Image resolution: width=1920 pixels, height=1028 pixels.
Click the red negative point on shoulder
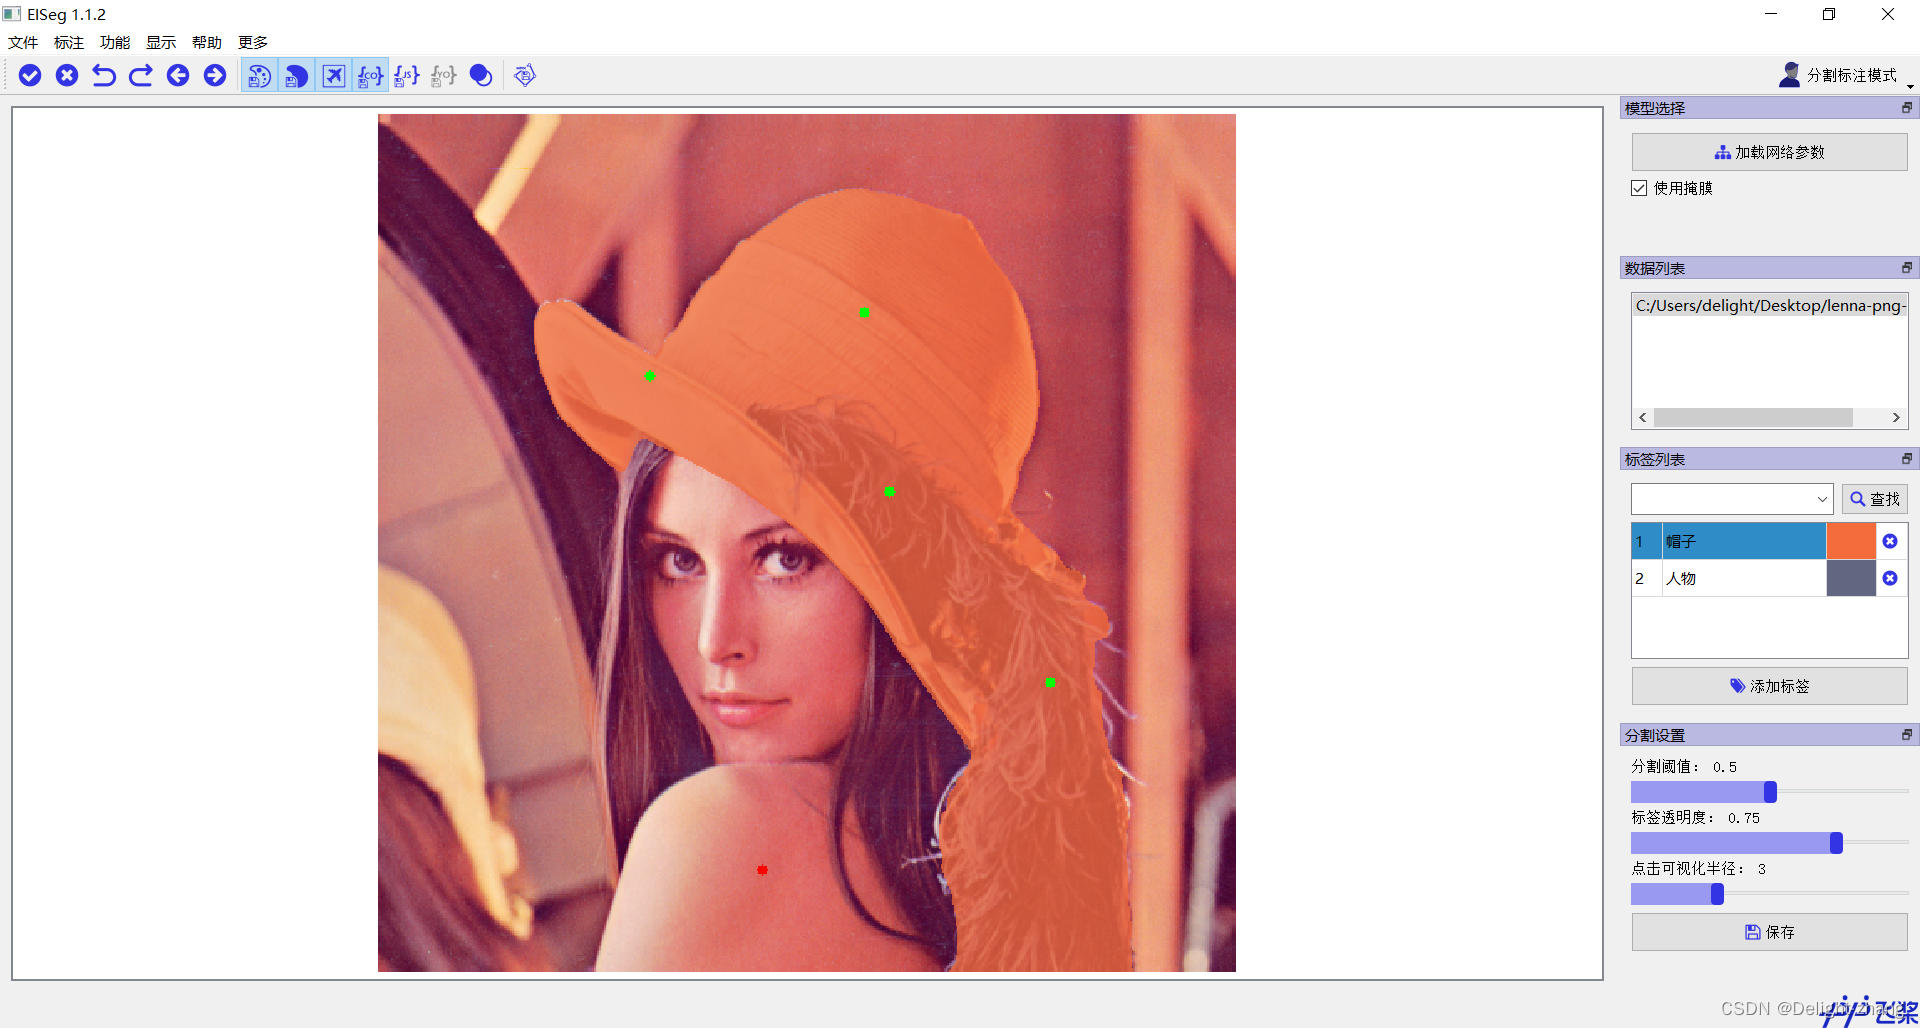click(762, 870)
